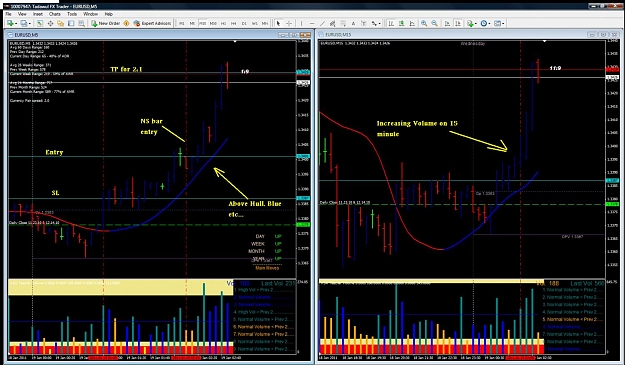Image resolution: width=625 pixels, height=365 pixels.
Task: Toggle chart Auto Scroll
Action: [447, 24]
